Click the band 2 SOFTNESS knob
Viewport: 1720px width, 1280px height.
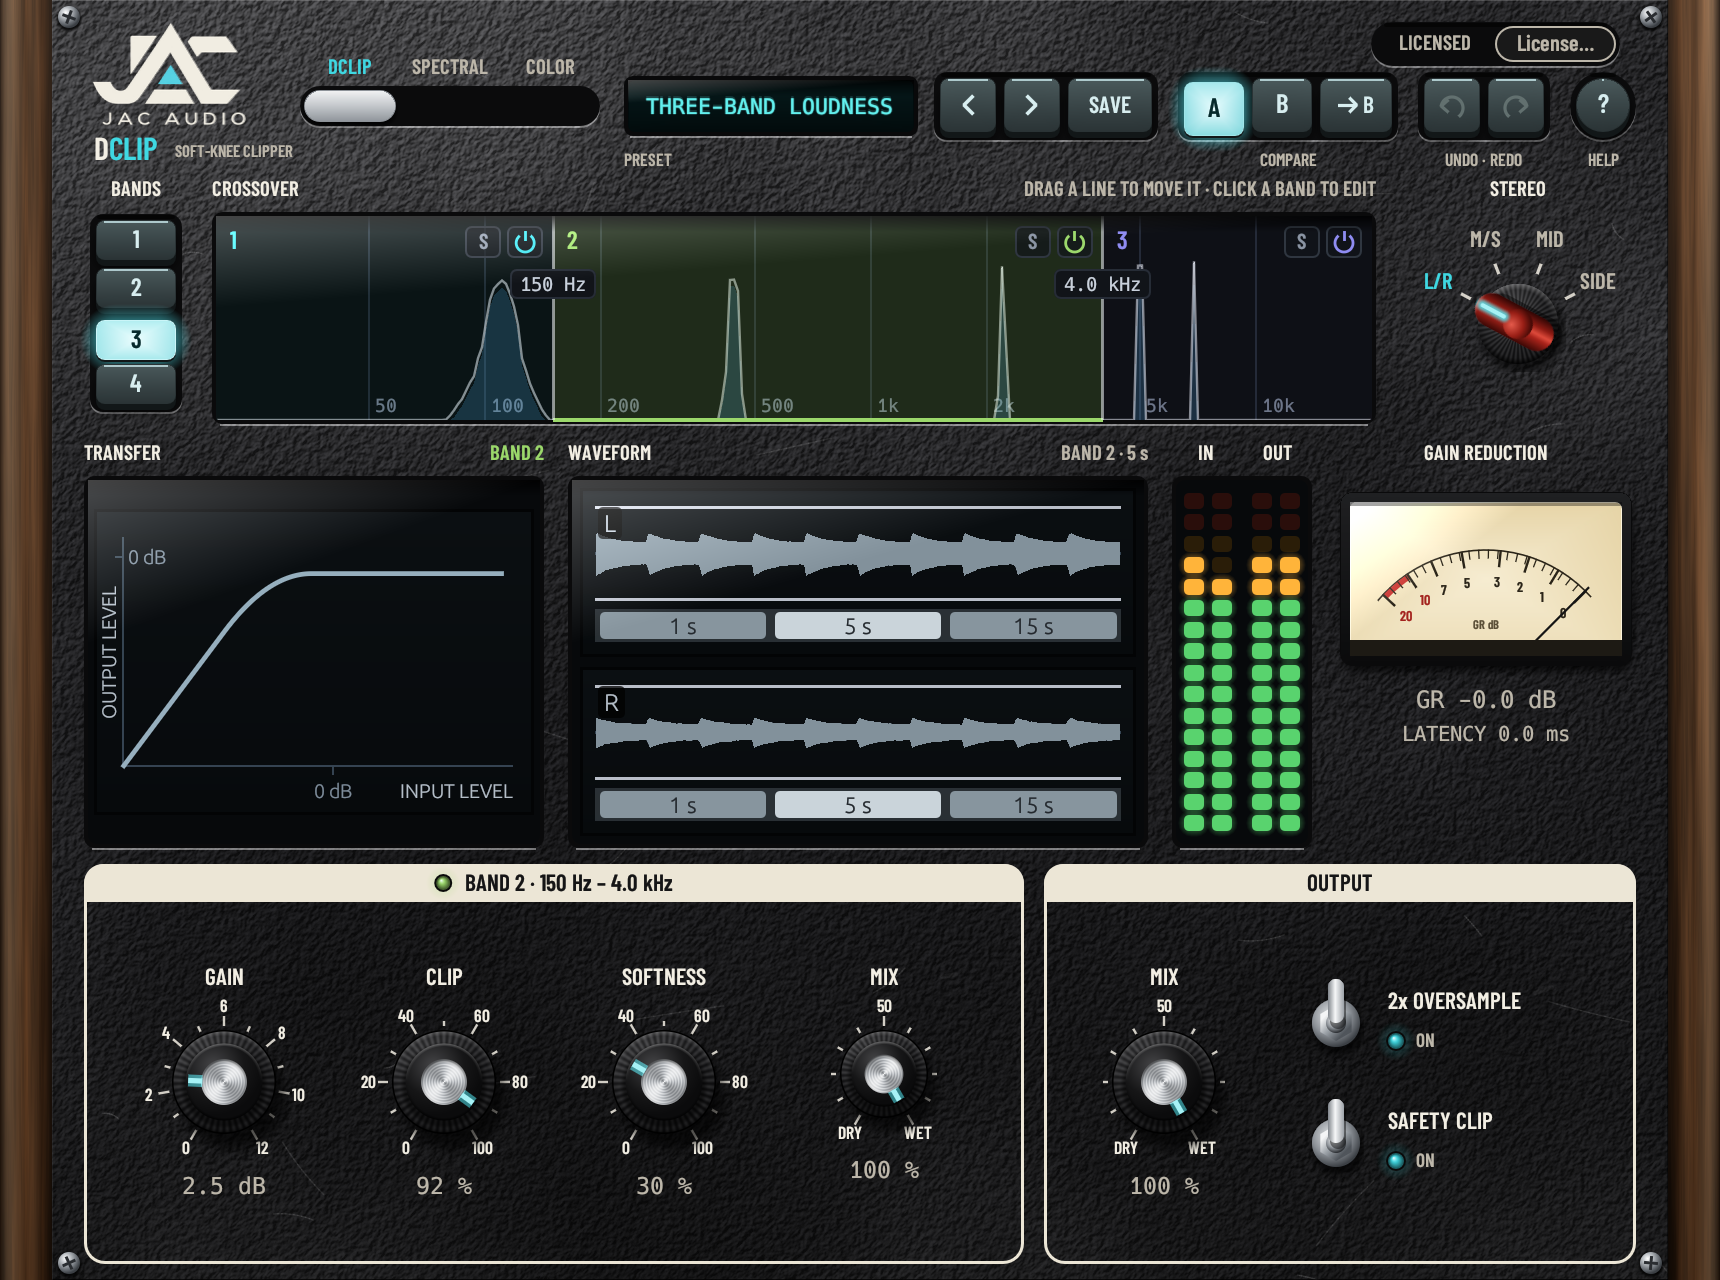[664, 1082]
